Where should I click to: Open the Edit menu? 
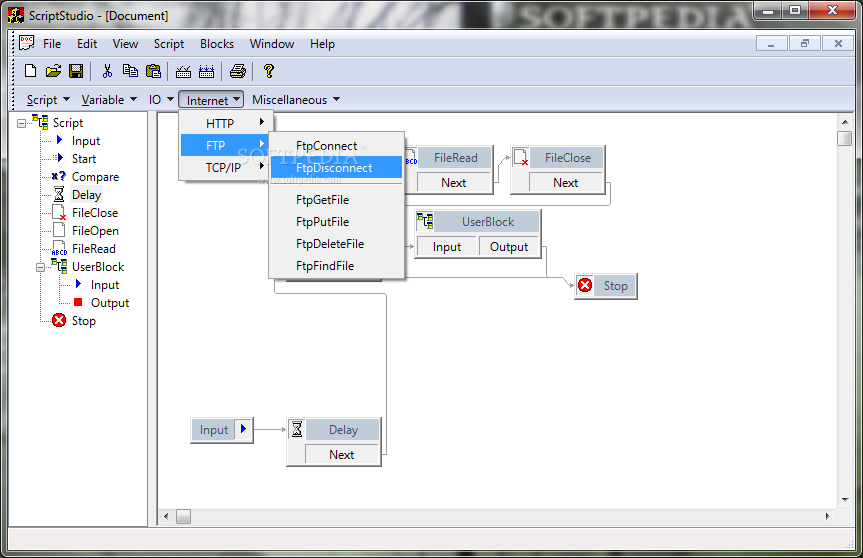pyautogui.click(x=87, y=43)
